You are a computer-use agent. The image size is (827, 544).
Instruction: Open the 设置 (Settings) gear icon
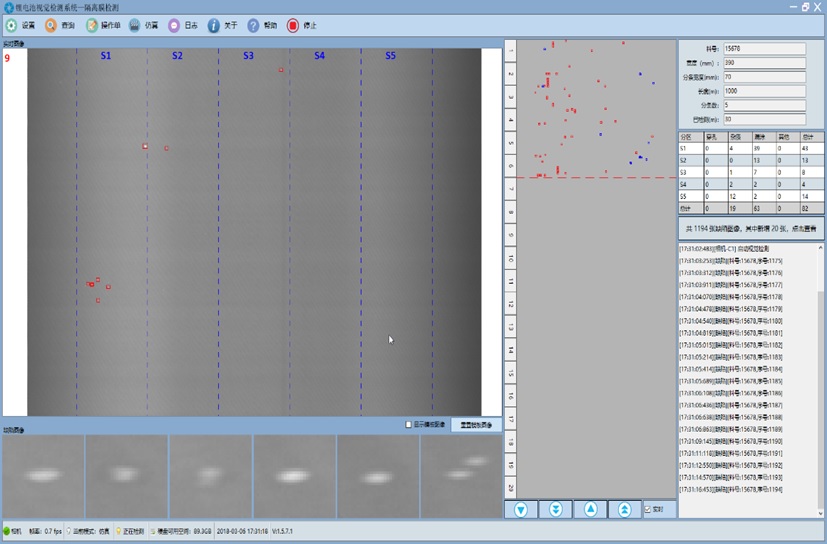point(12,25)
